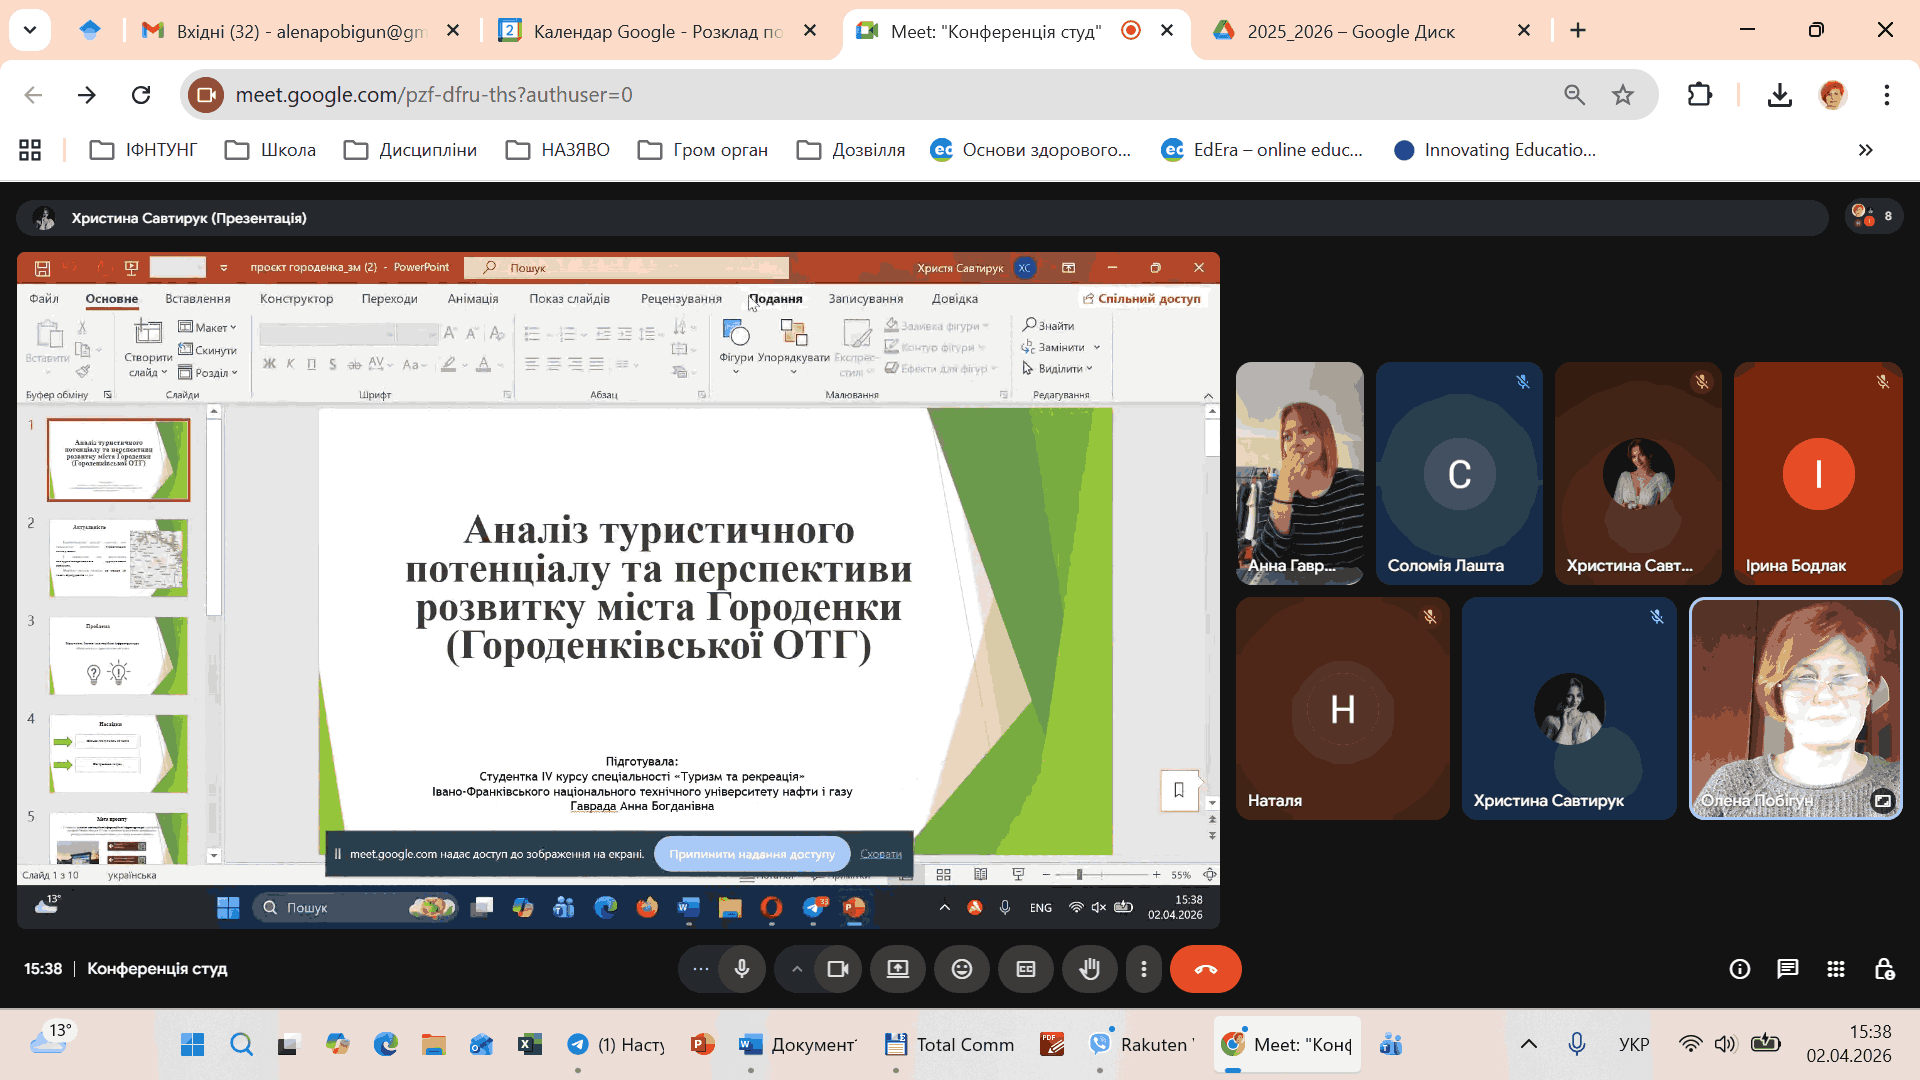Expand the audio and video settings chevron

pyautogui.click(x=796, y=969)
